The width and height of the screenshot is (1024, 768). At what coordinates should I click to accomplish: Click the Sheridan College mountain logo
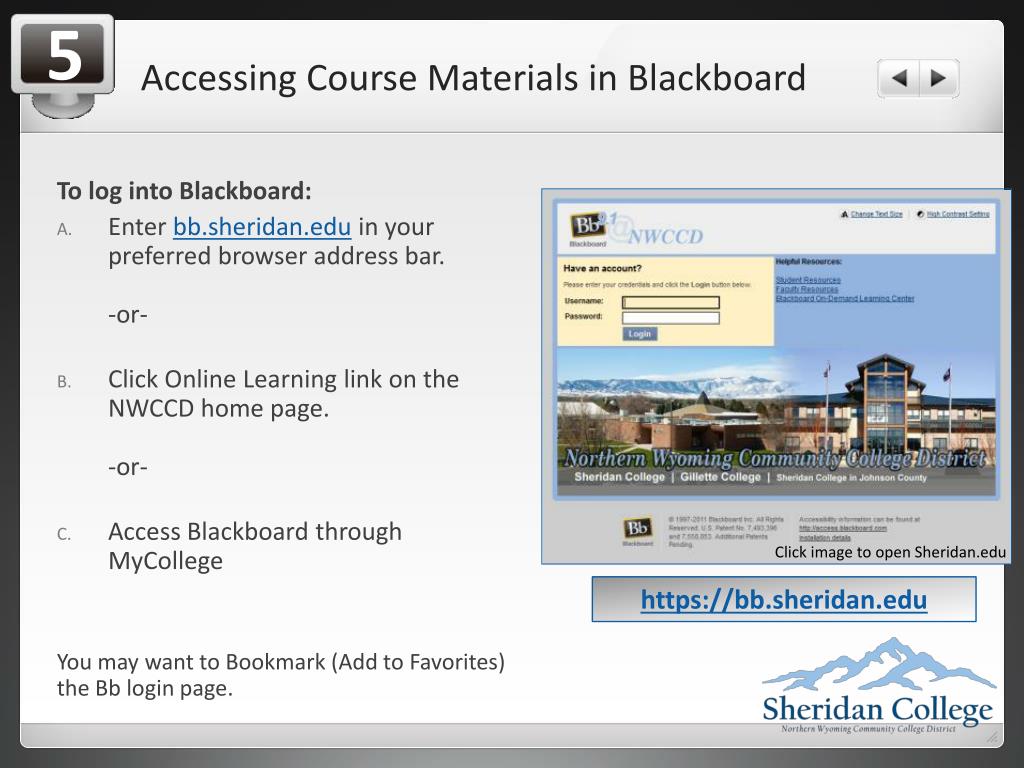(878, 685)
